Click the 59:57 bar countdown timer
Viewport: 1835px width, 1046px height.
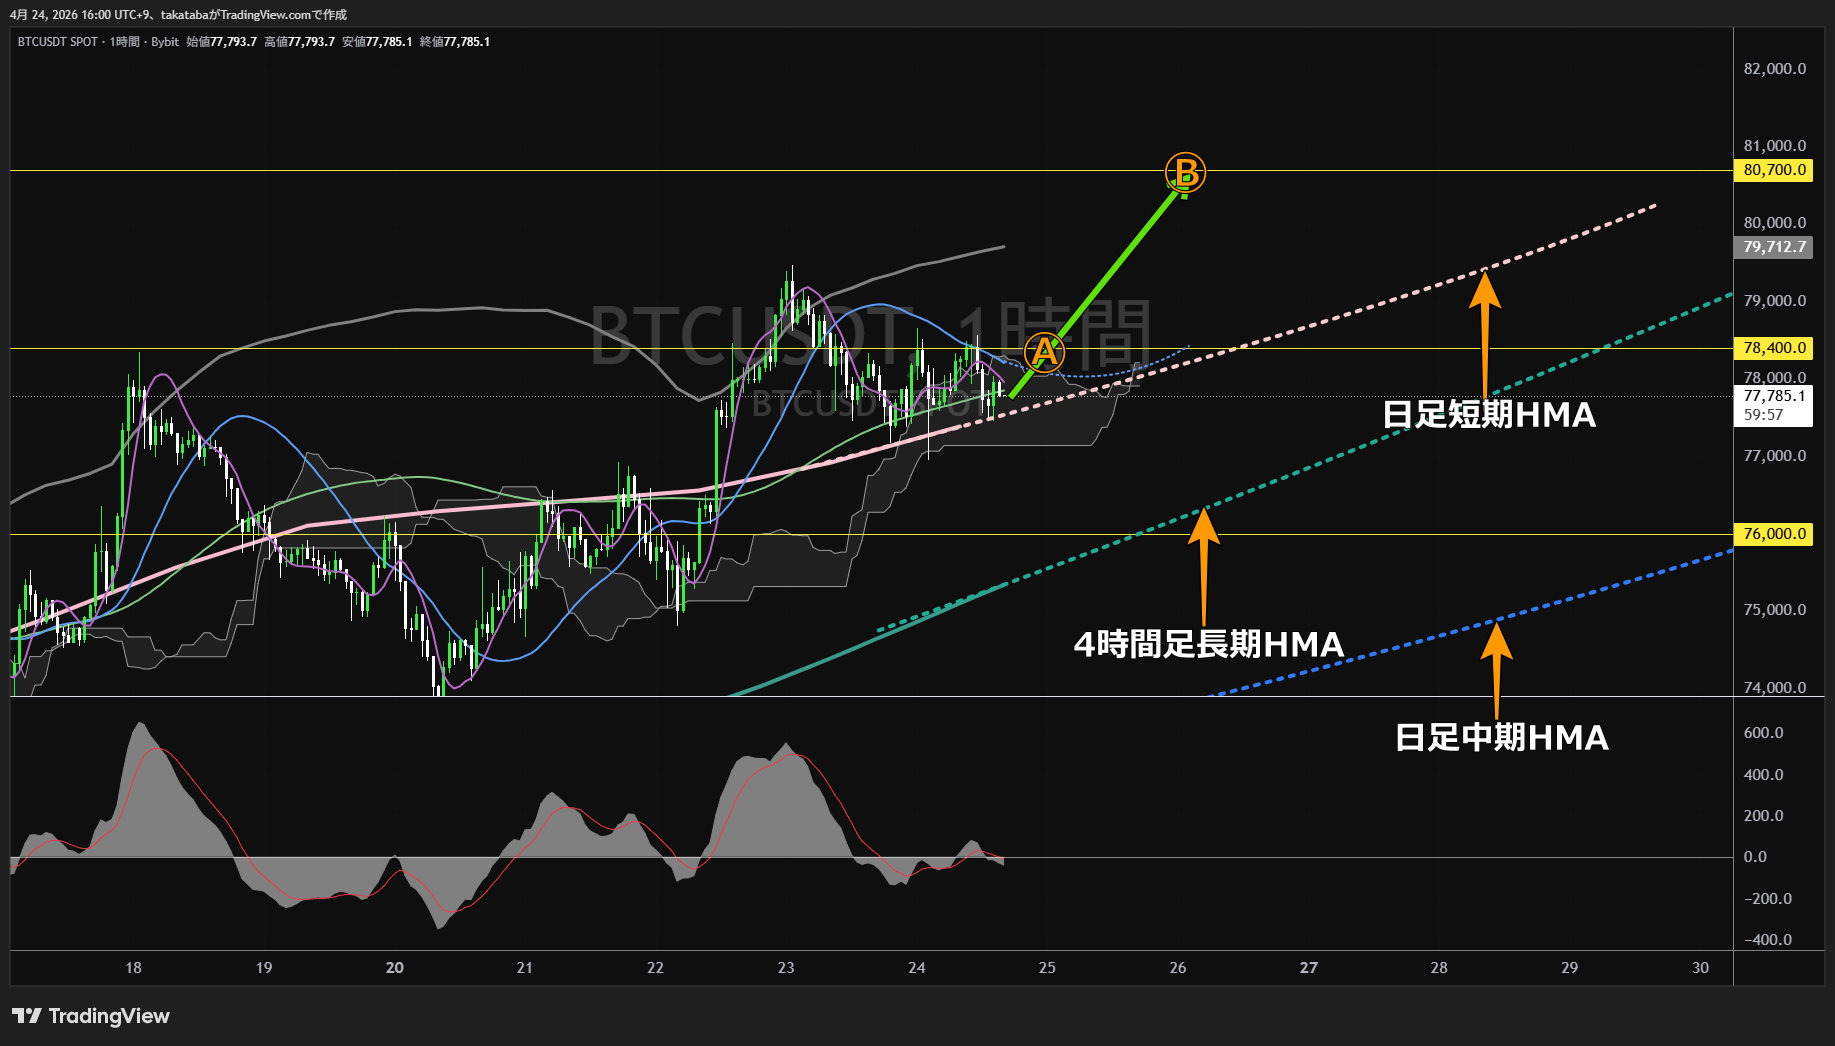pyautogui.click(x=1763, y=415)
